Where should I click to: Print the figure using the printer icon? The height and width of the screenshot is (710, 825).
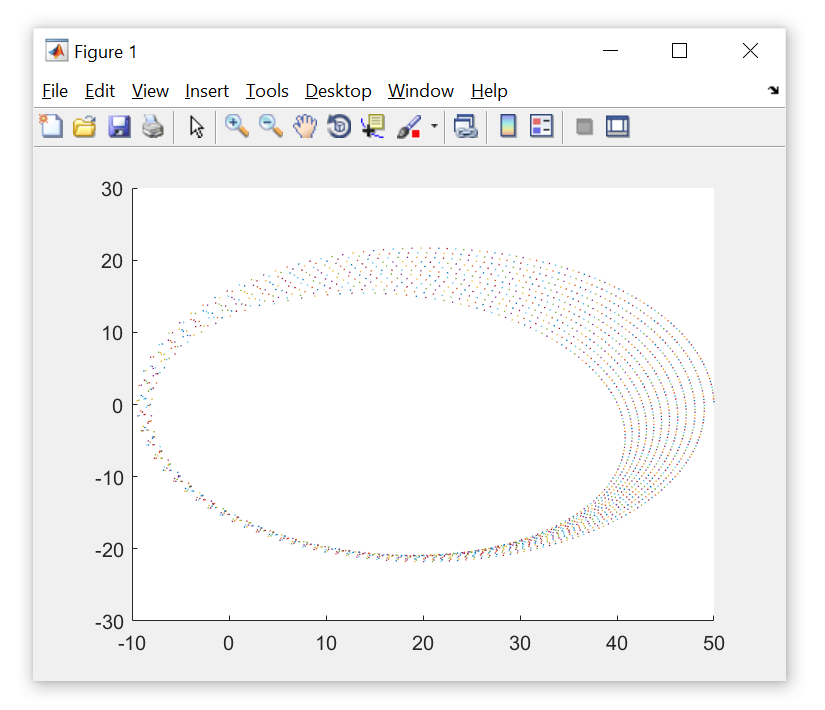(153, 127)
